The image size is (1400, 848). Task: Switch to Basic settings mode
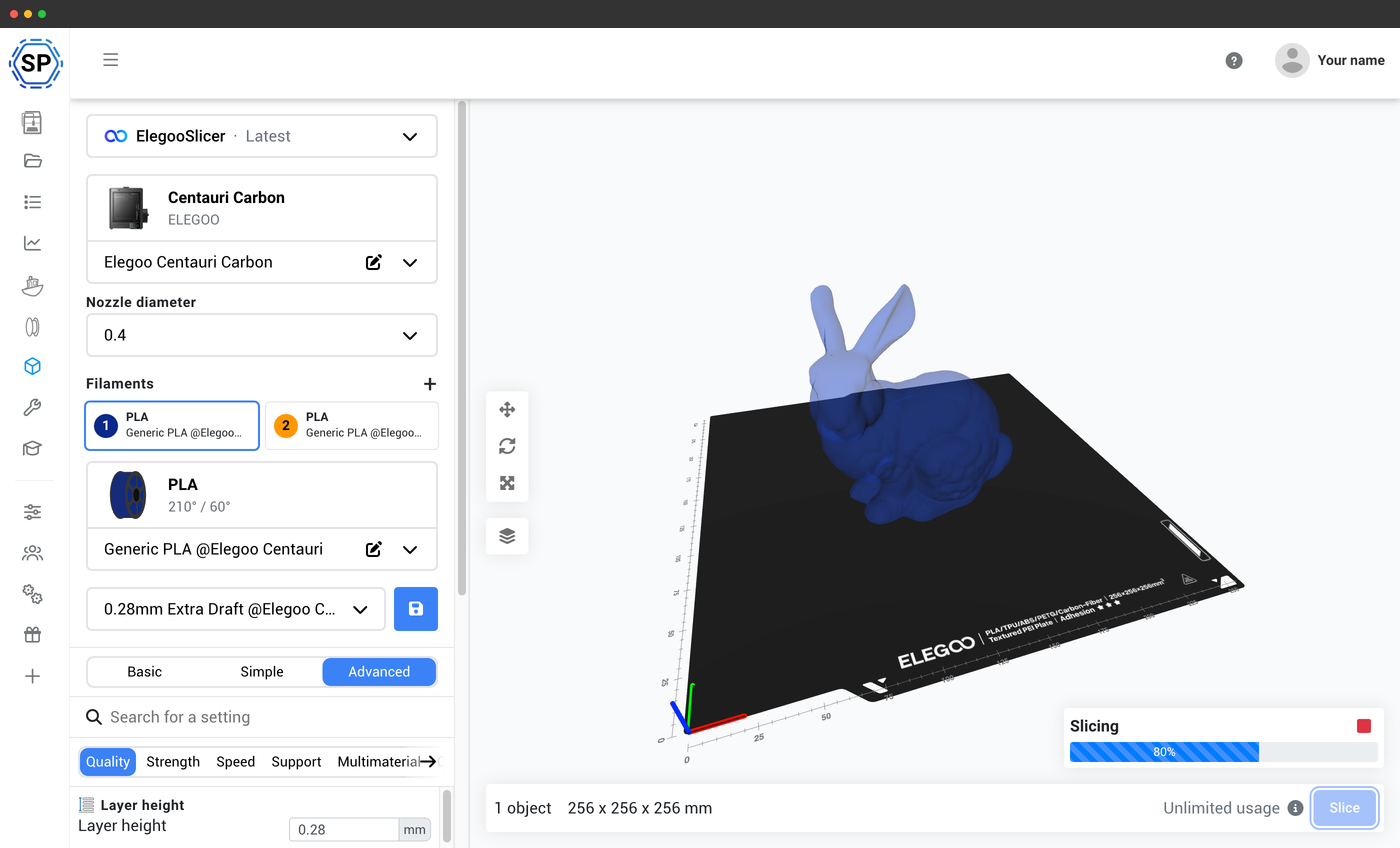[145, 672]
